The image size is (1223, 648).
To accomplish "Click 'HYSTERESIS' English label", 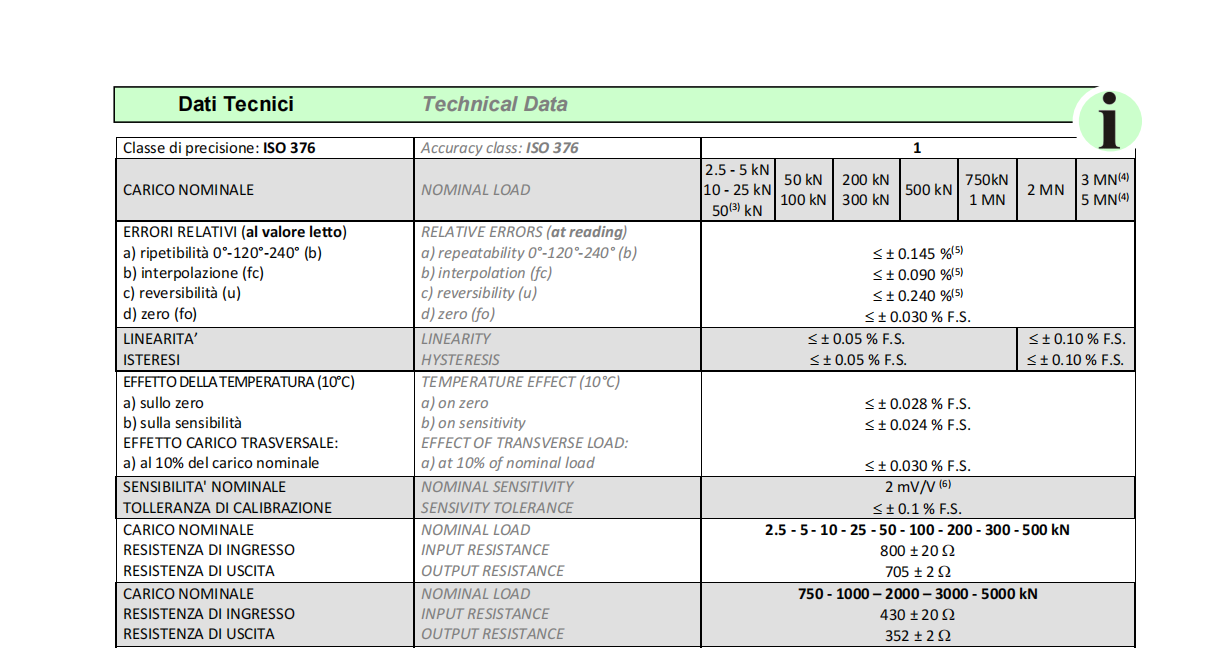I will click(460, 359).
